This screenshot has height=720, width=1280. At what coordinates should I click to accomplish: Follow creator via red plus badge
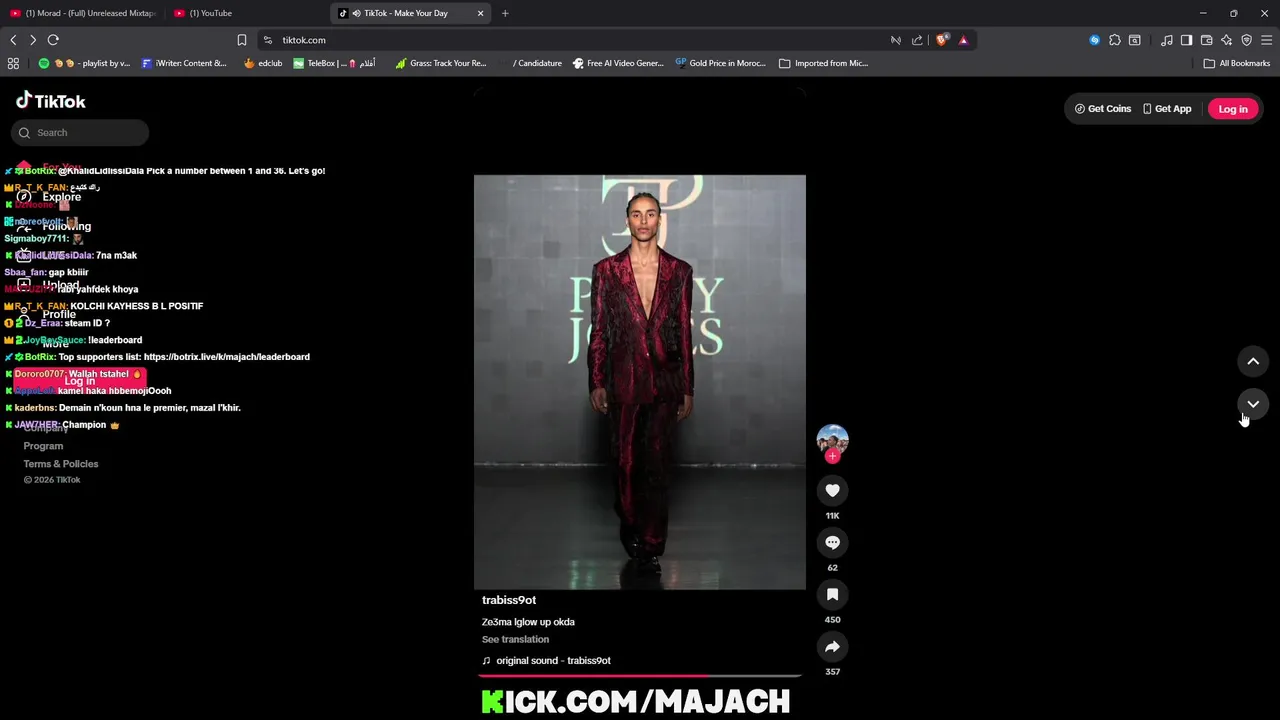click(x=832, y=456)
